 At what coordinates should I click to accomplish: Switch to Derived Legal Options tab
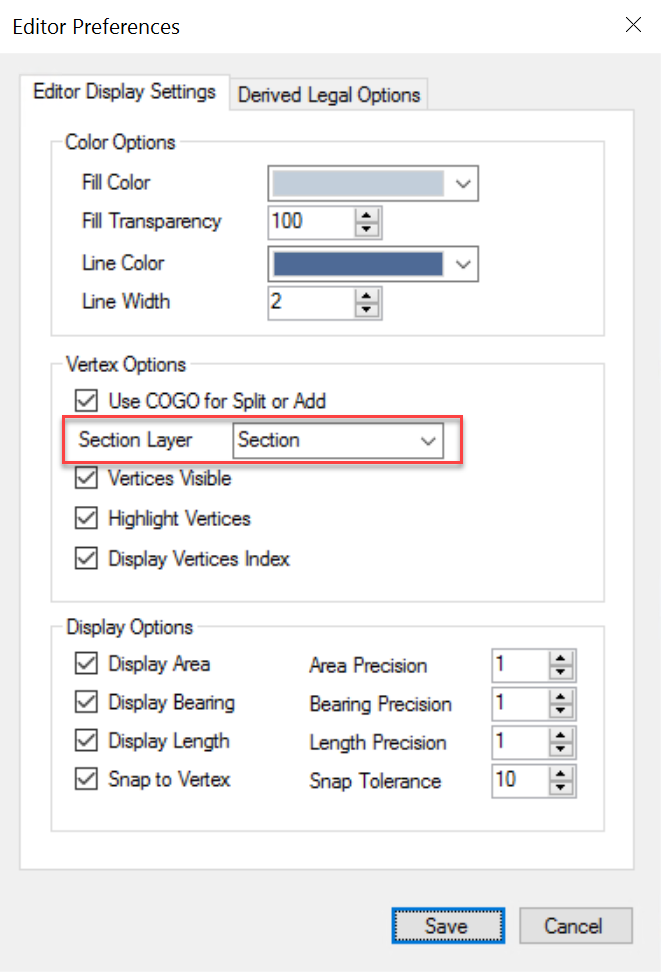pos(329,95)
